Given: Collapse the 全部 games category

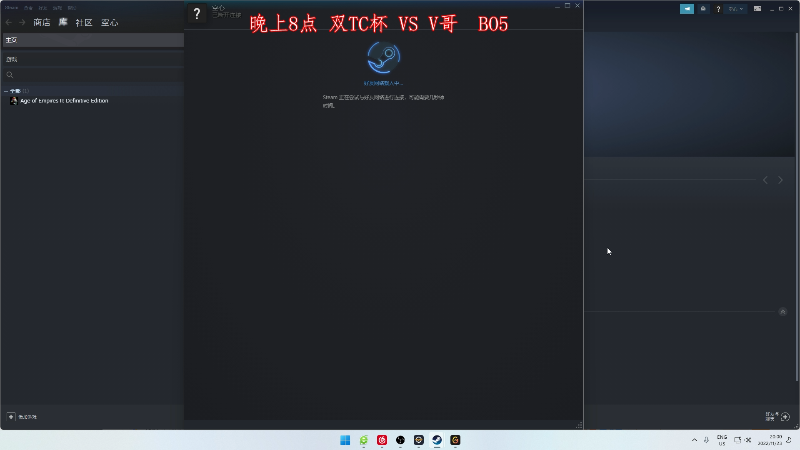Looking at the screenshot, I should tap(6, 91).
